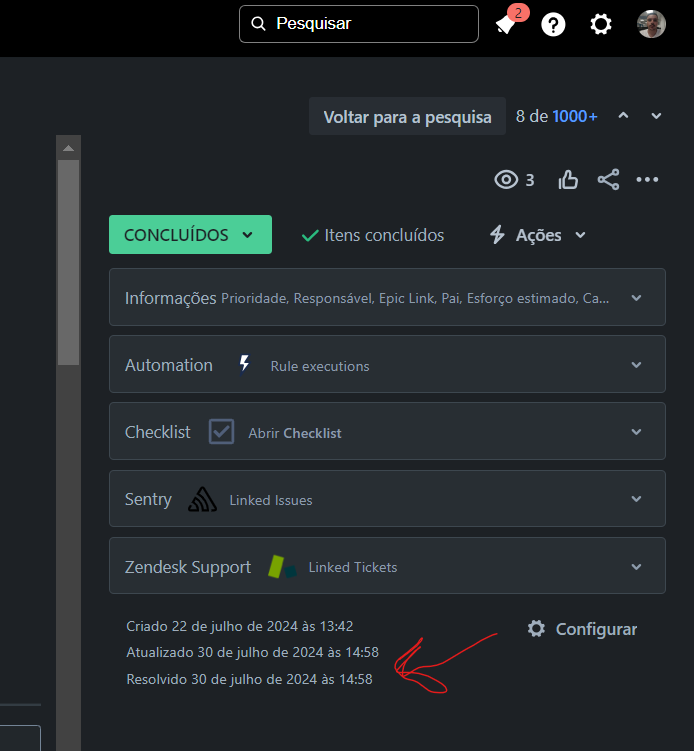Expand the Automation Rule executions panel

[x=387, y=364]
